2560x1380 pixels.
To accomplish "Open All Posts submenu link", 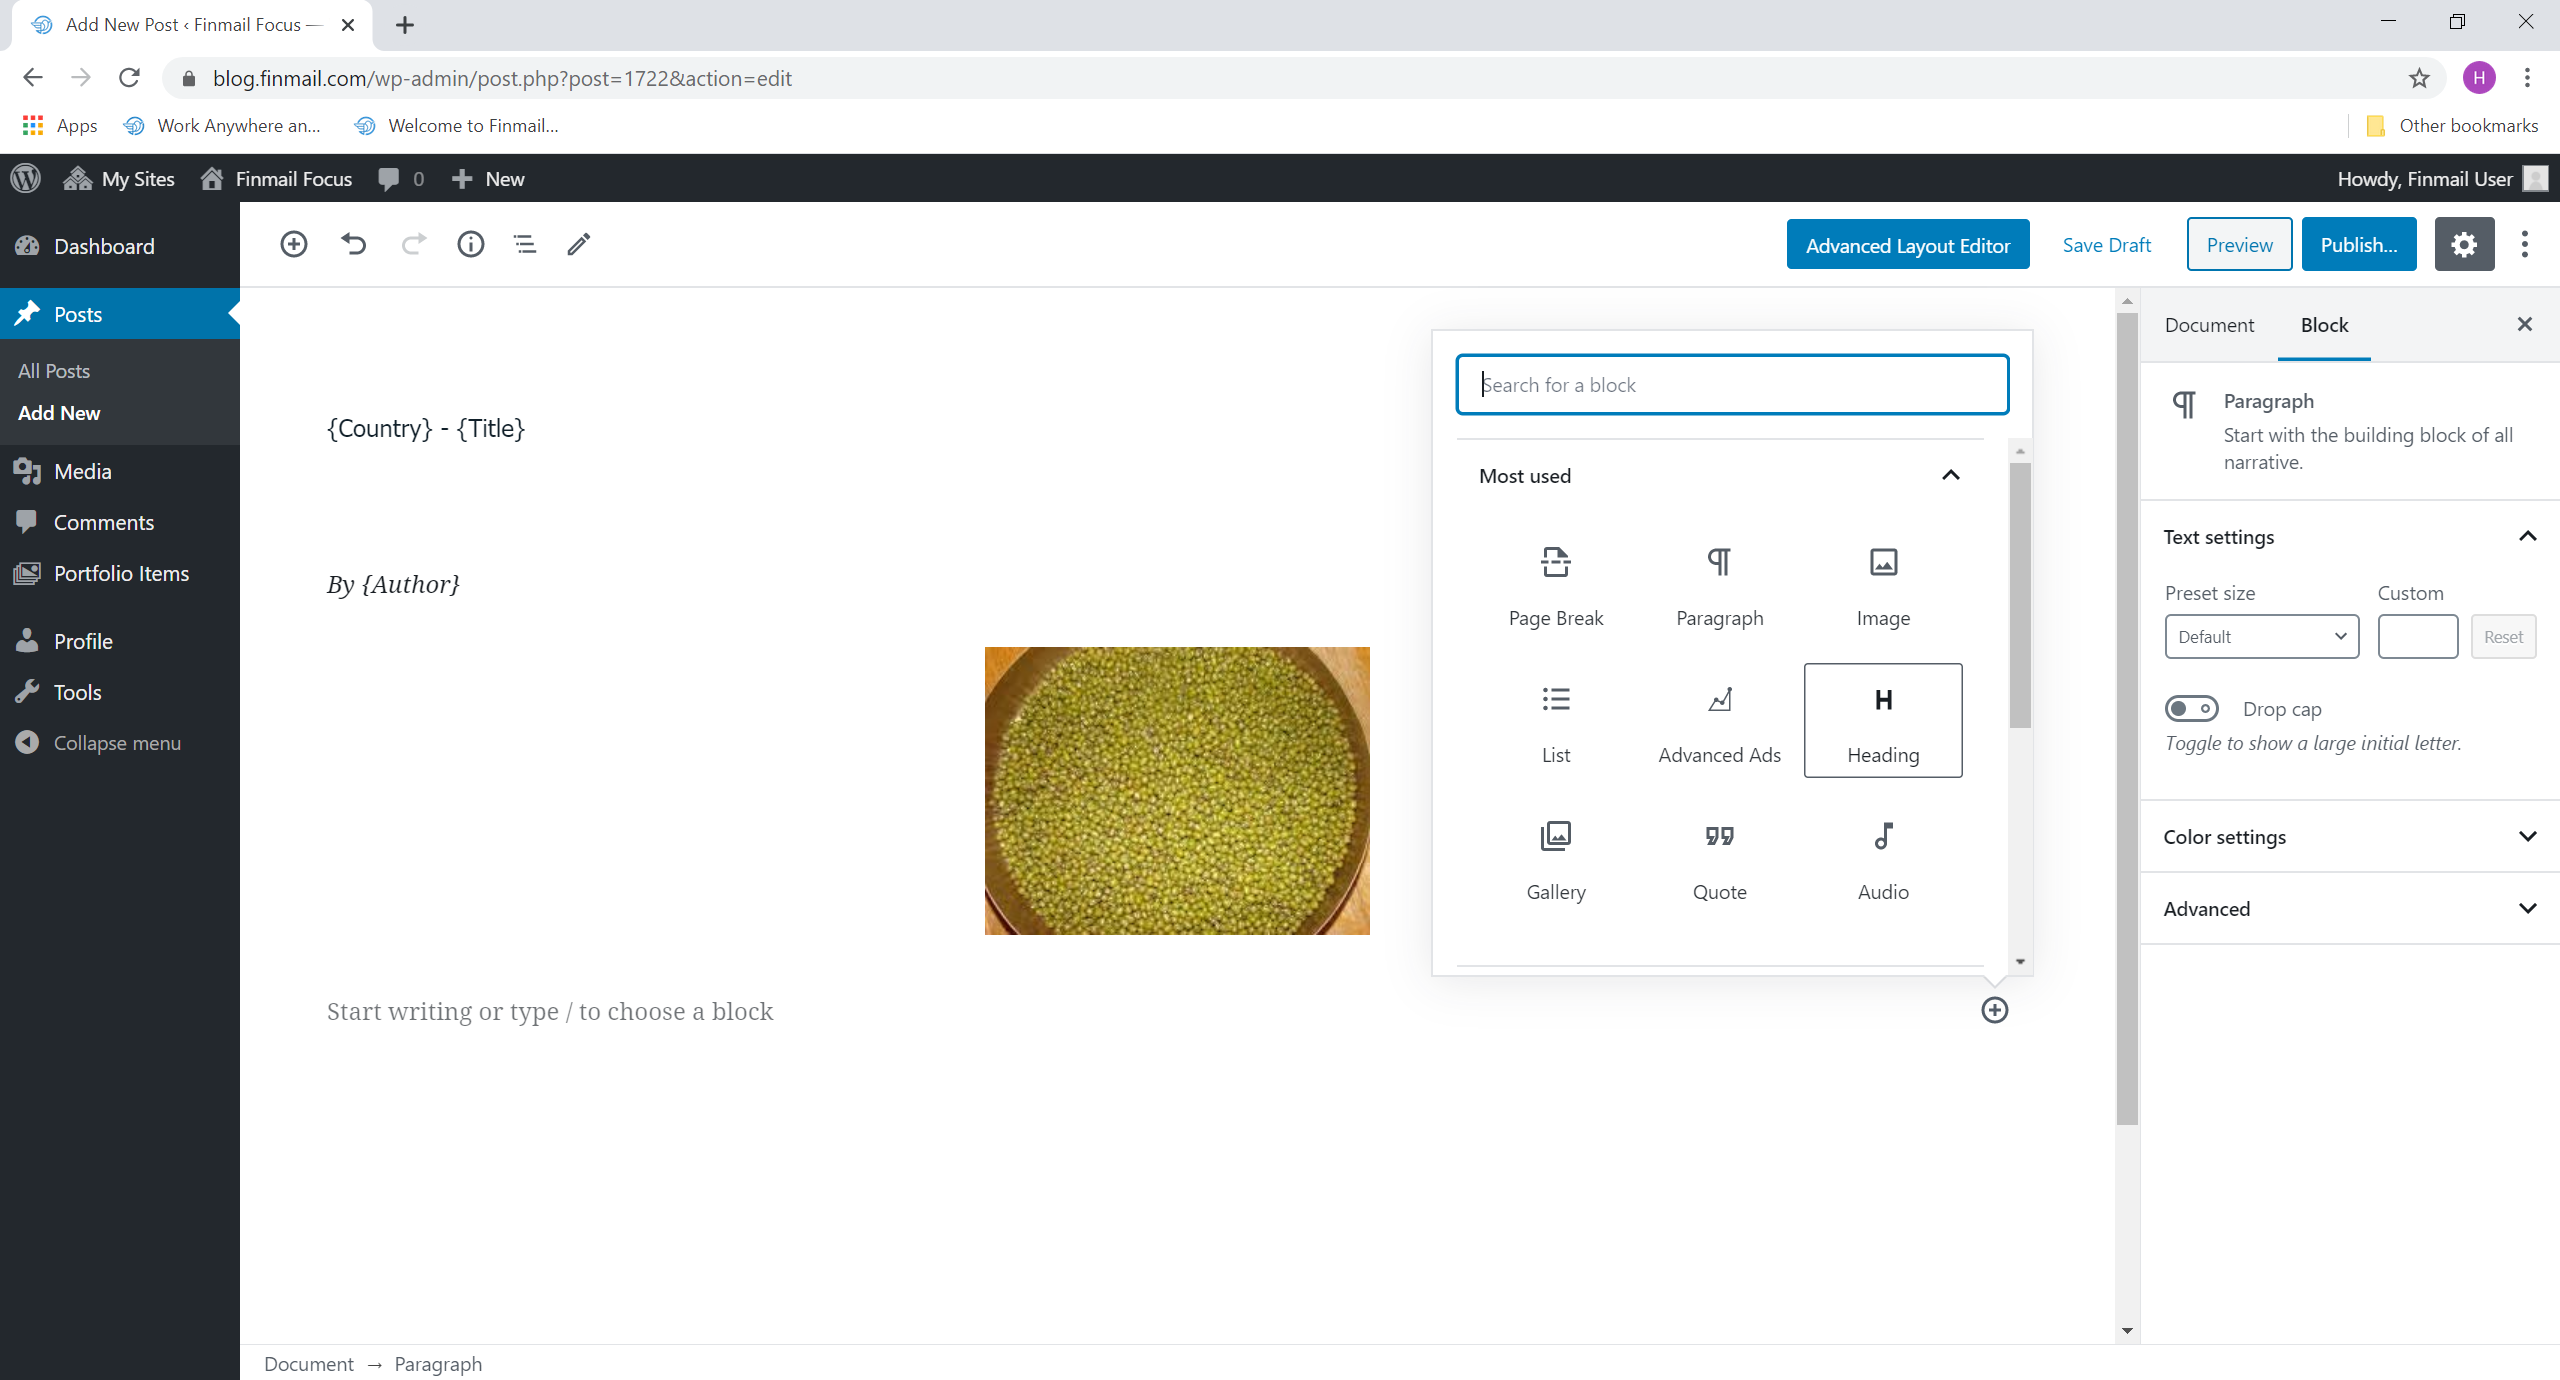I will coord(54,371).
